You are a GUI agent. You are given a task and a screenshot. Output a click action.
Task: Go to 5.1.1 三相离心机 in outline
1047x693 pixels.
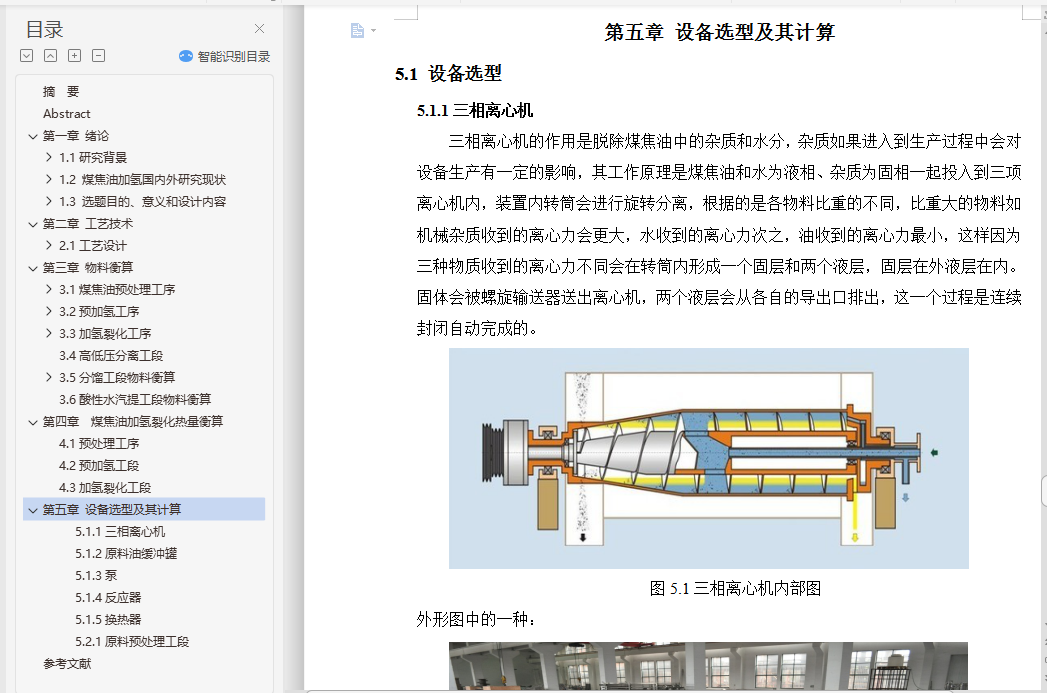[120, 531]
